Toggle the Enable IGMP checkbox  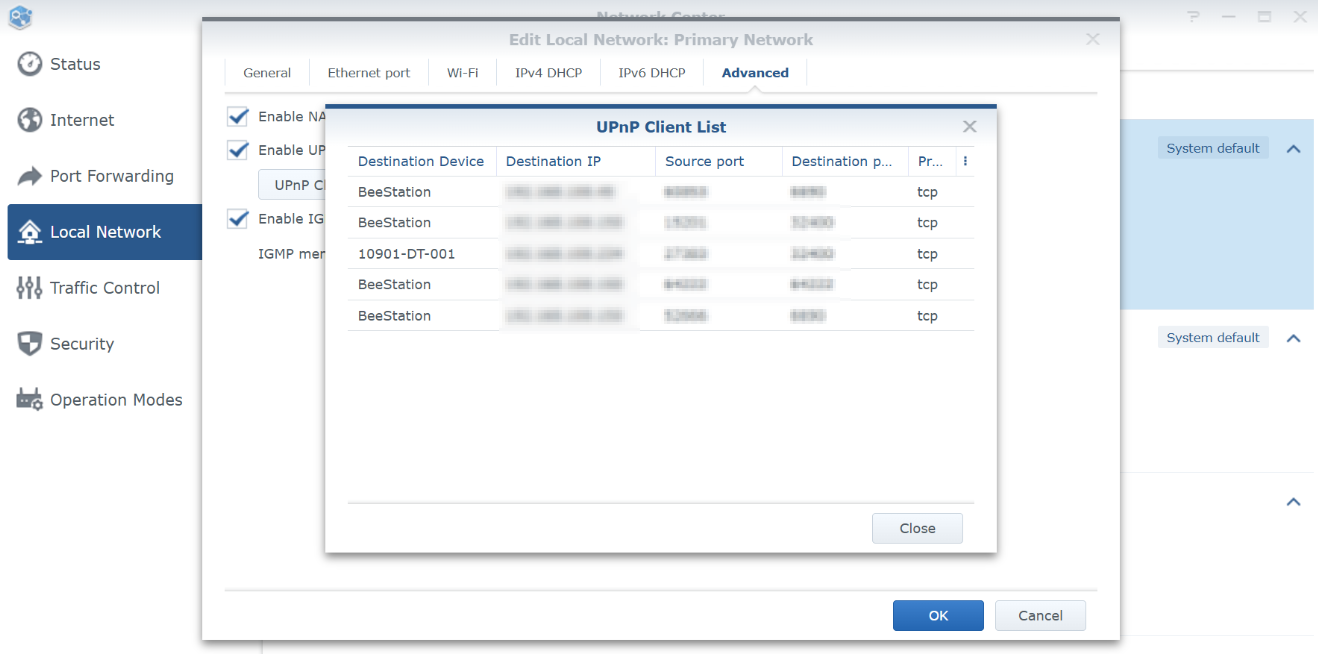[238, 219]
